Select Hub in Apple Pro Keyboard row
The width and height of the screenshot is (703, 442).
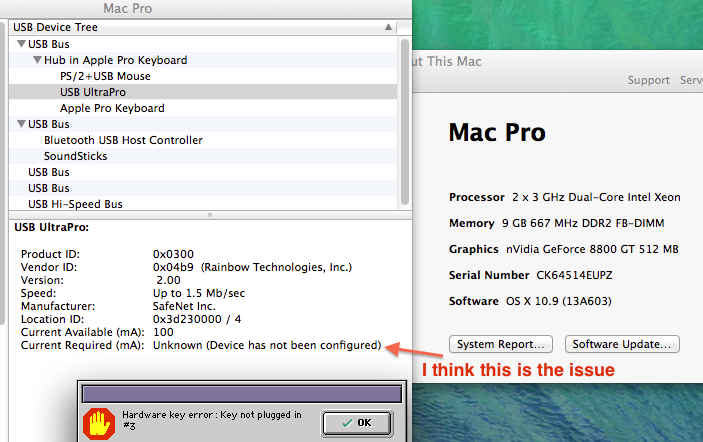tap(203, 60)
